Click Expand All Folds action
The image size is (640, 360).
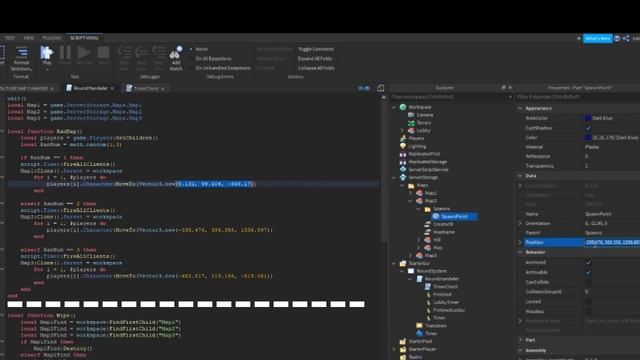coord(315,59)
